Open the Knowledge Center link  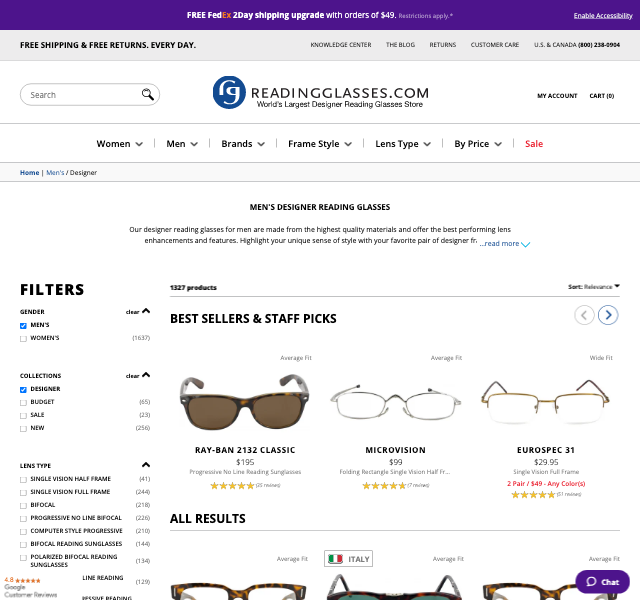(341, 45)
